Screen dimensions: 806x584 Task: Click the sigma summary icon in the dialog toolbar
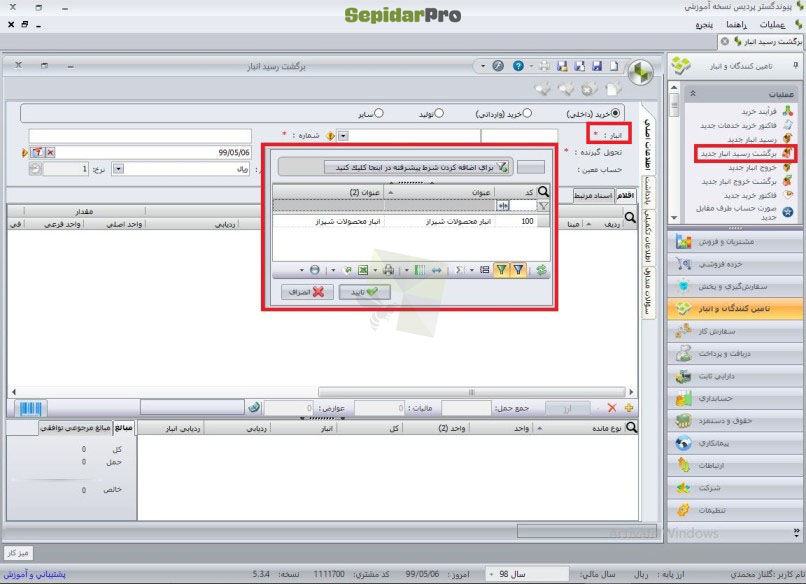[460, 270]
